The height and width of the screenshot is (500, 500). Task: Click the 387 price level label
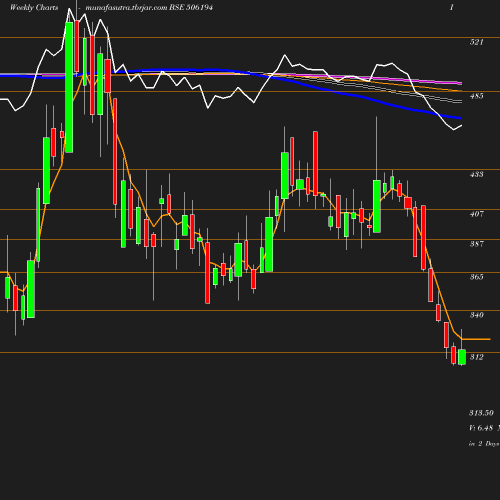click(476, 244)
